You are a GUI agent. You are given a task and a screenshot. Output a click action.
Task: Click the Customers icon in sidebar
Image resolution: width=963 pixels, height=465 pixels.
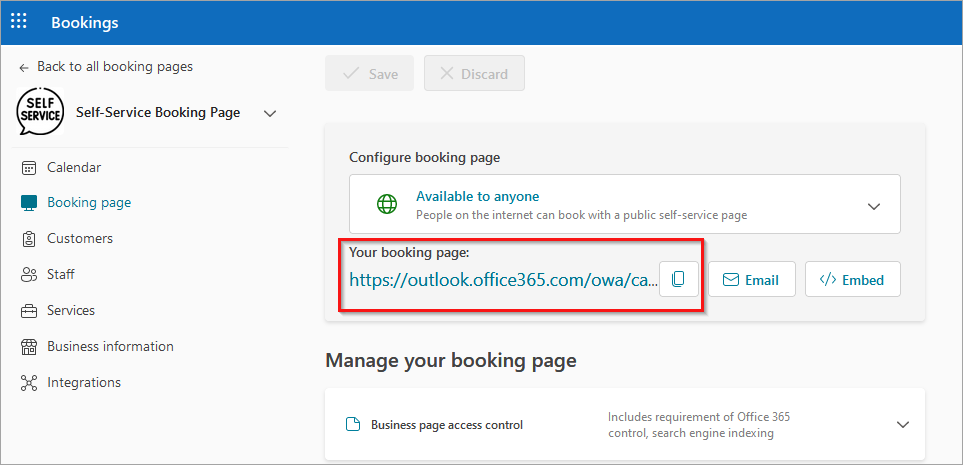(29, 239)
